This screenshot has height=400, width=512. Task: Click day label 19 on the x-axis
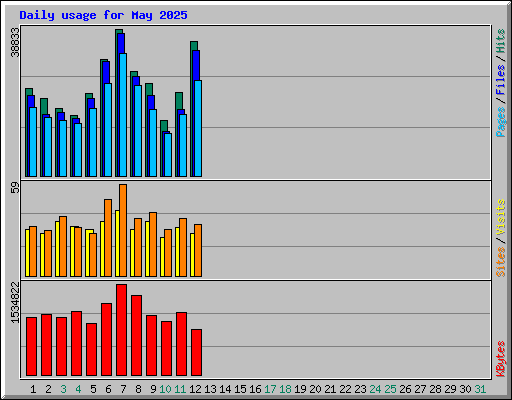(300, 389)
